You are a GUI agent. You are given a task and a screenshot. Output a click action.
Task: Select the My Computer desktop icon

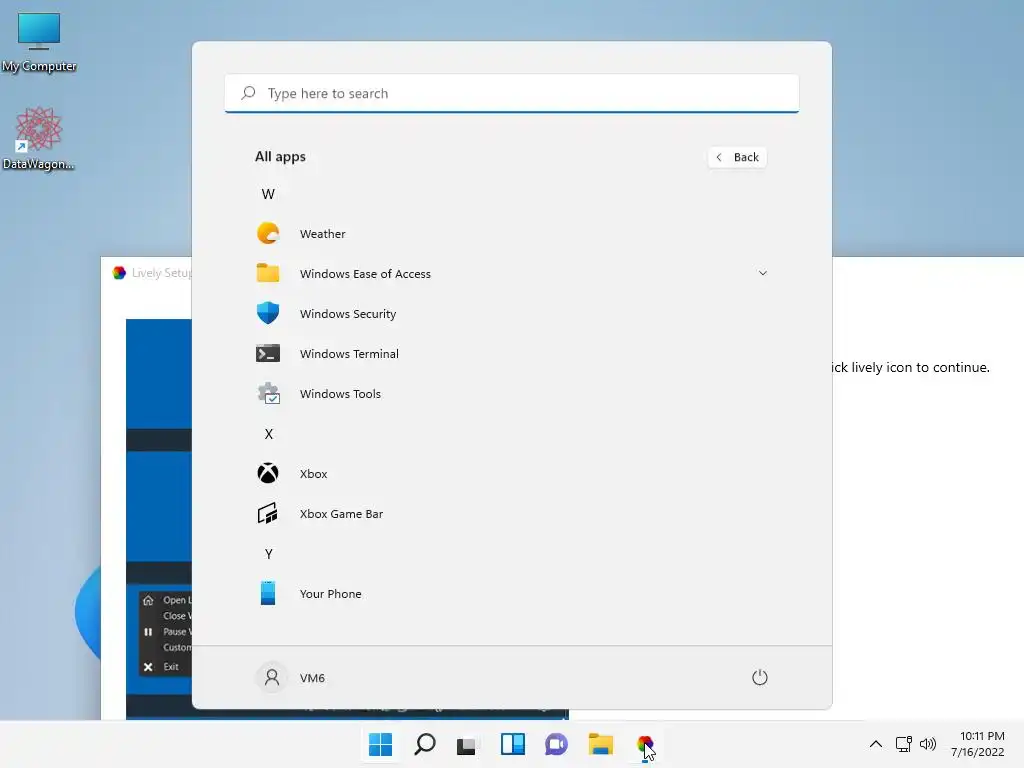(39, 42)
